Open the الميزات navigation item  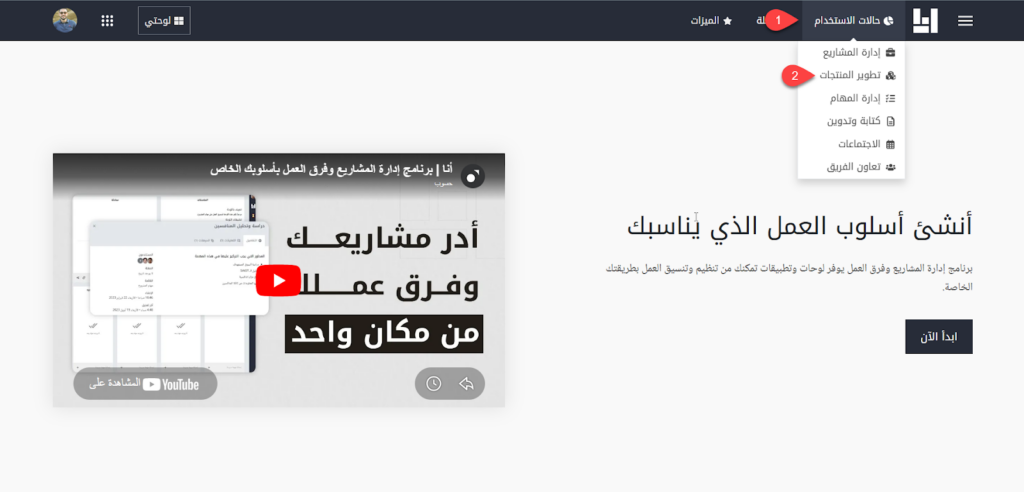pyautogui.click(x=712, y=21)
